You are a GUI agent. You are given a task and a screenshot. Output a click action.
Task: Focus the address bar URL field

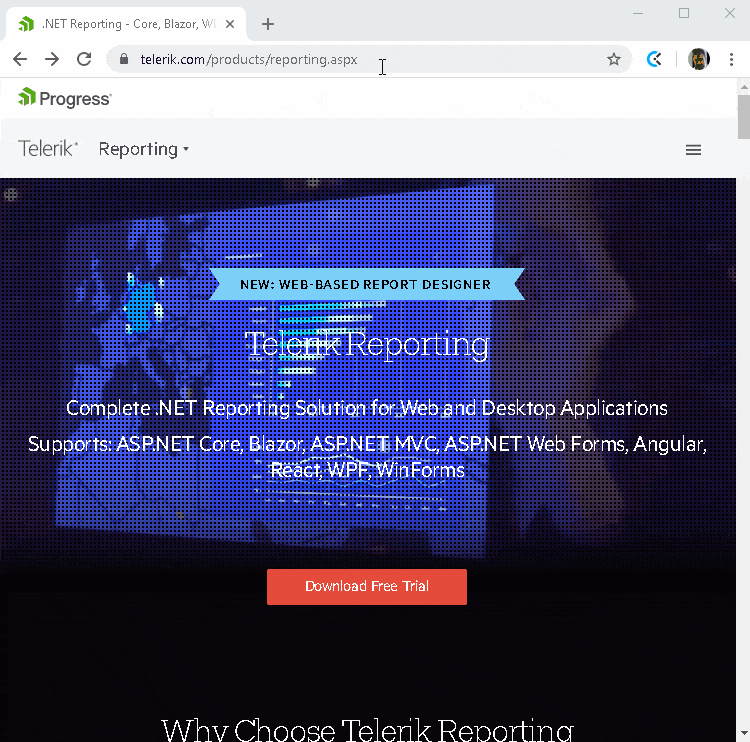click(x=368, y=59)
